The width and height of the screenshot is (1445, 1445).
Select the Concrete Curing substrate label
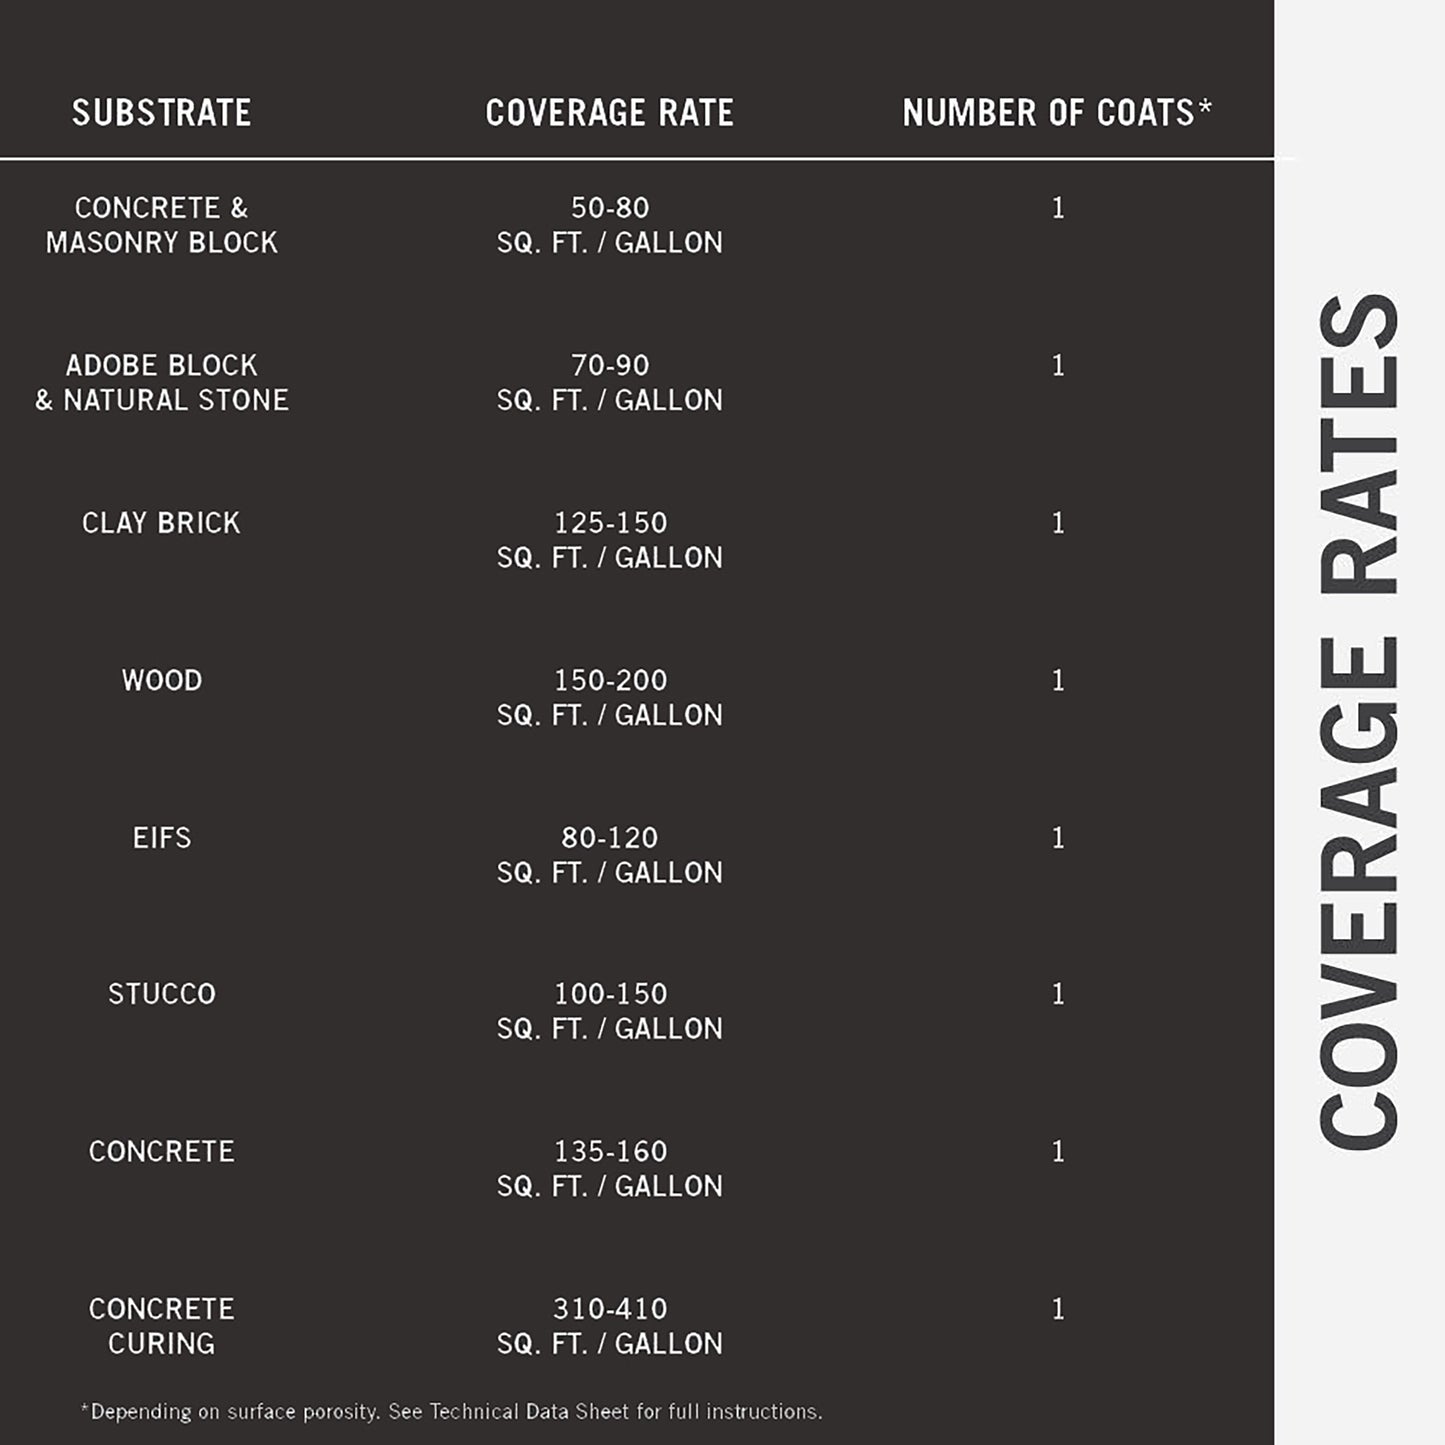click(161, 1326)
